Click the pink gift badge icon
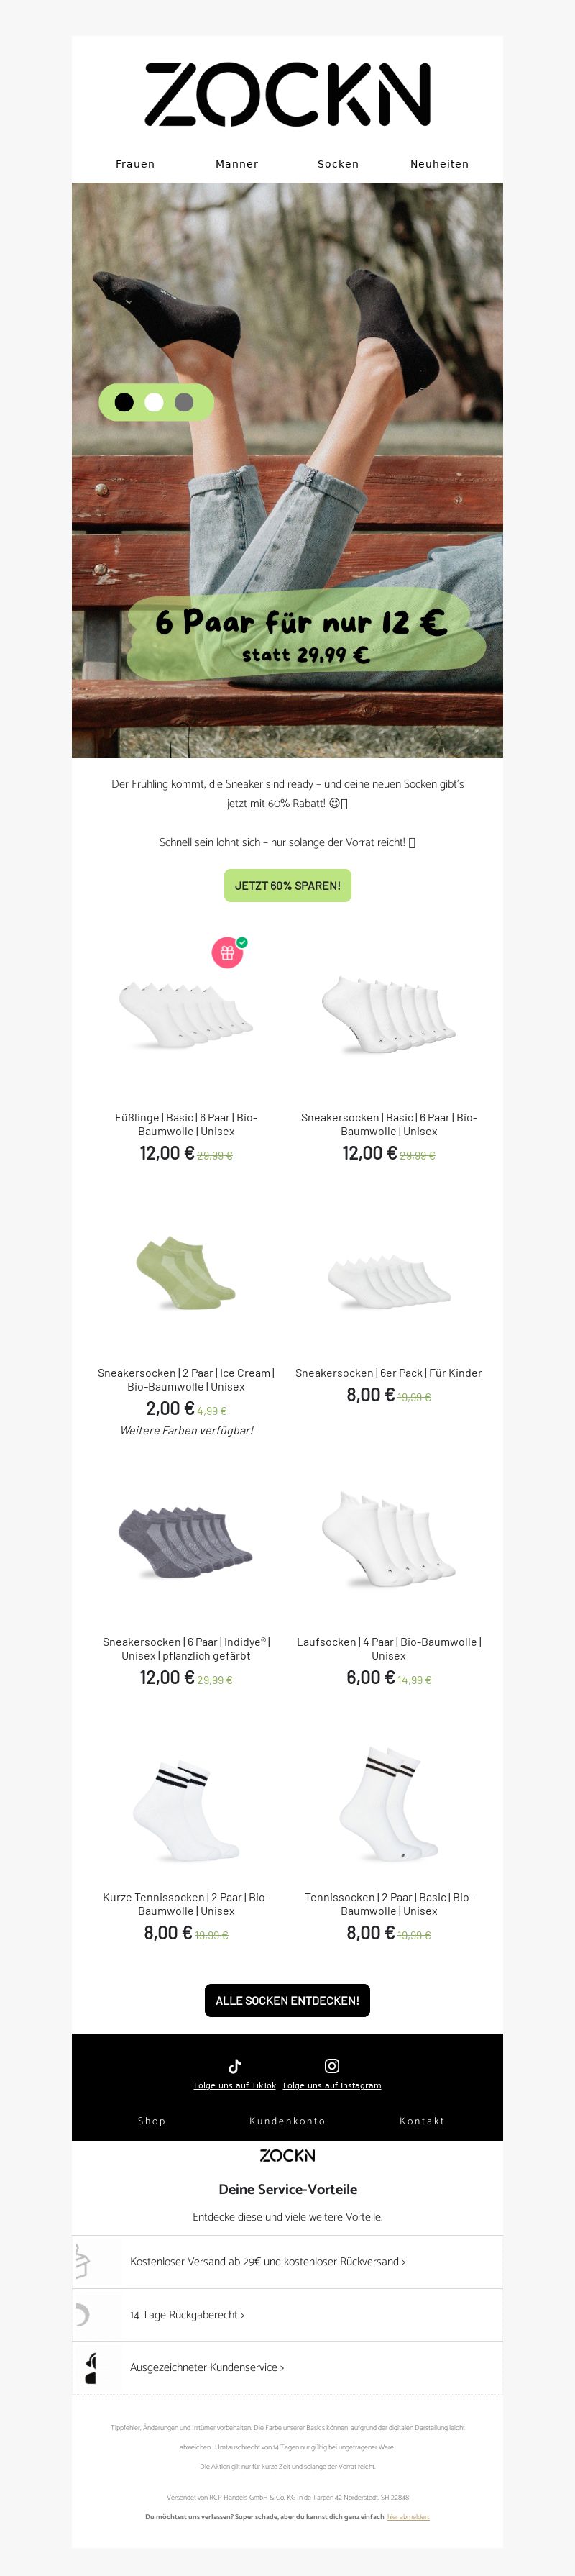 (x=228, y=953)
